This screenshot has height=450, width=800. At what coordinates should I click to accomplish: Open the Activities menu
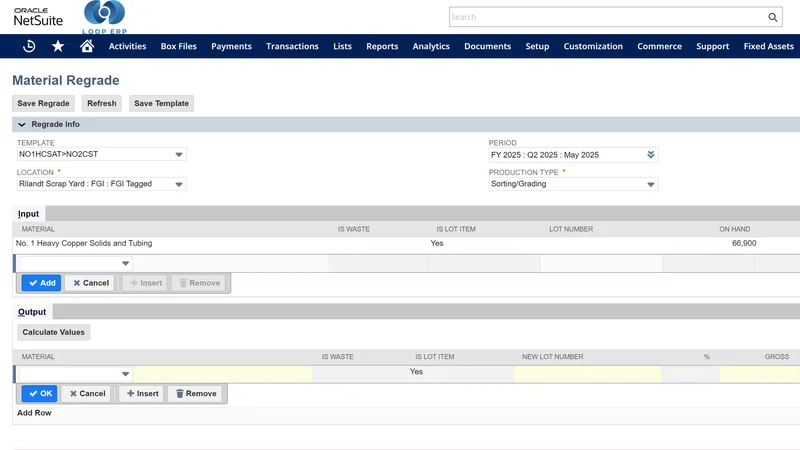coord(128,46)
